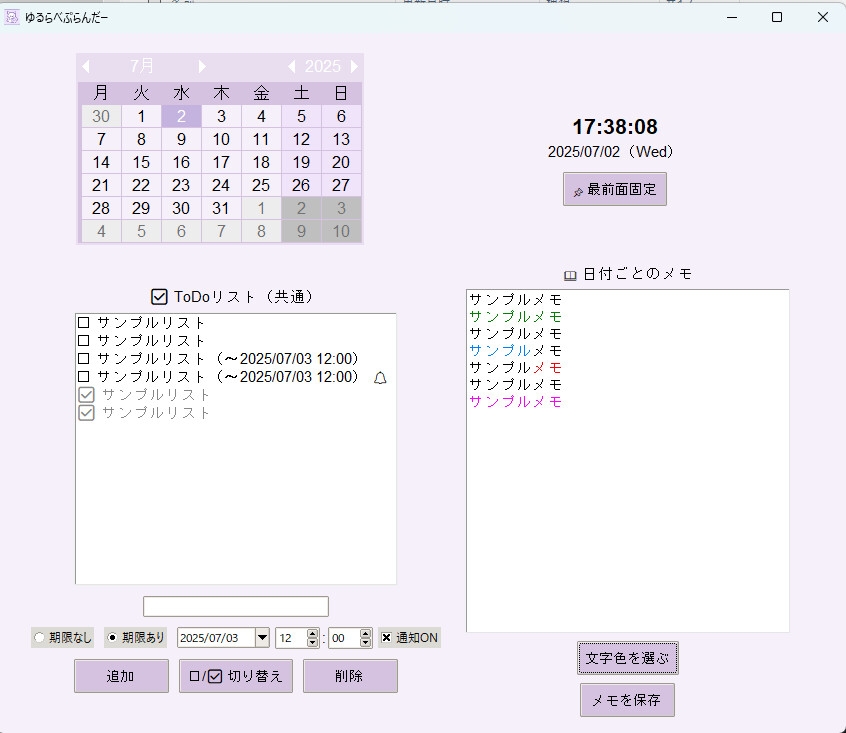Click the new ToDo input field
The image size is (846, 733).
click(235, 606)
